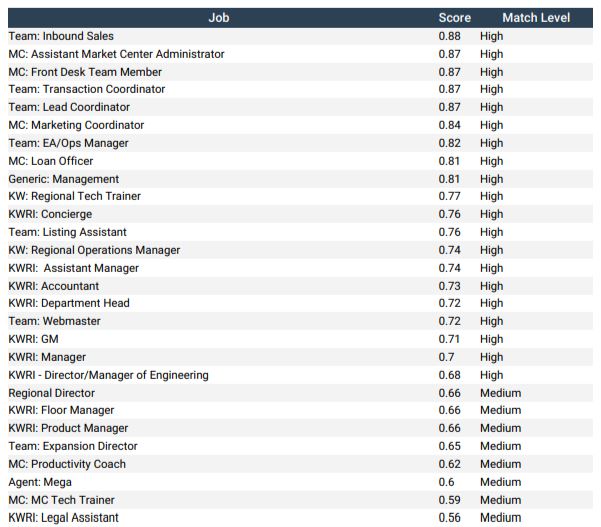
Task: Click the 0.84 score value
Action: click(449, 125)
